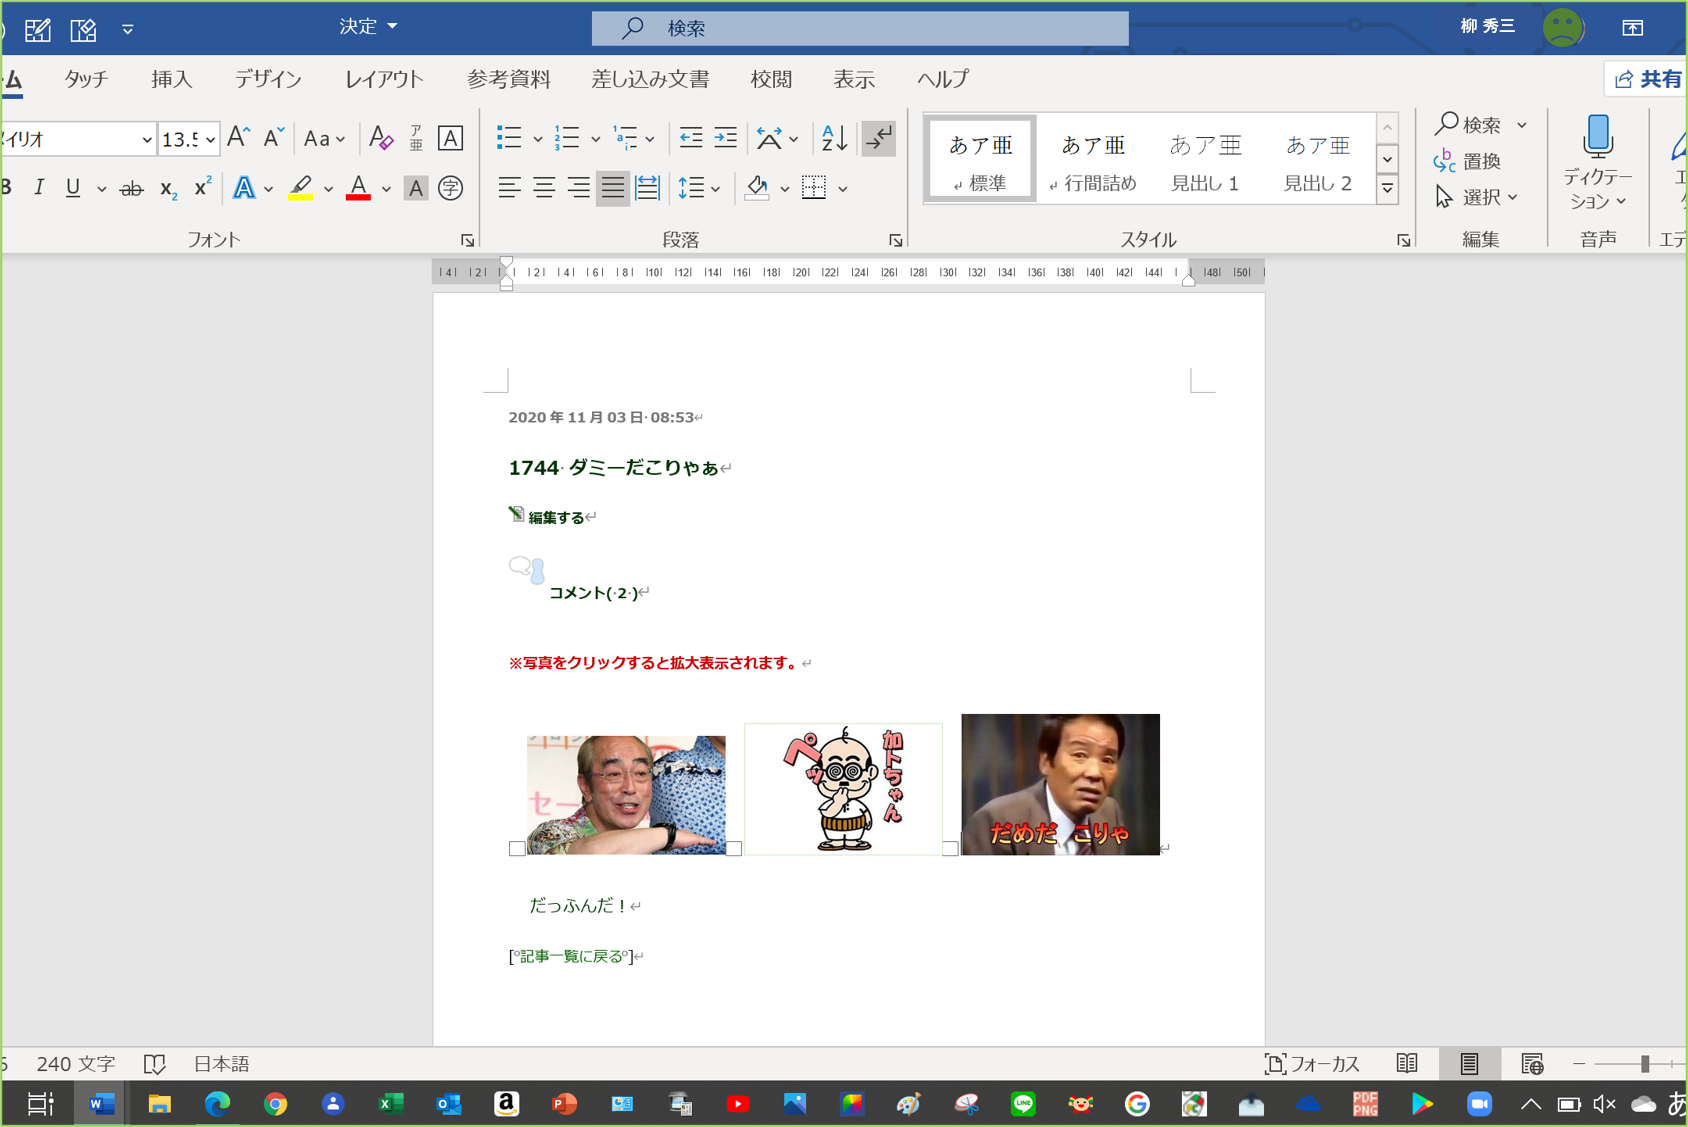Open the Paragraph dialog launcher
This screenshot has height=1127, width=1688.
(895, 240)
